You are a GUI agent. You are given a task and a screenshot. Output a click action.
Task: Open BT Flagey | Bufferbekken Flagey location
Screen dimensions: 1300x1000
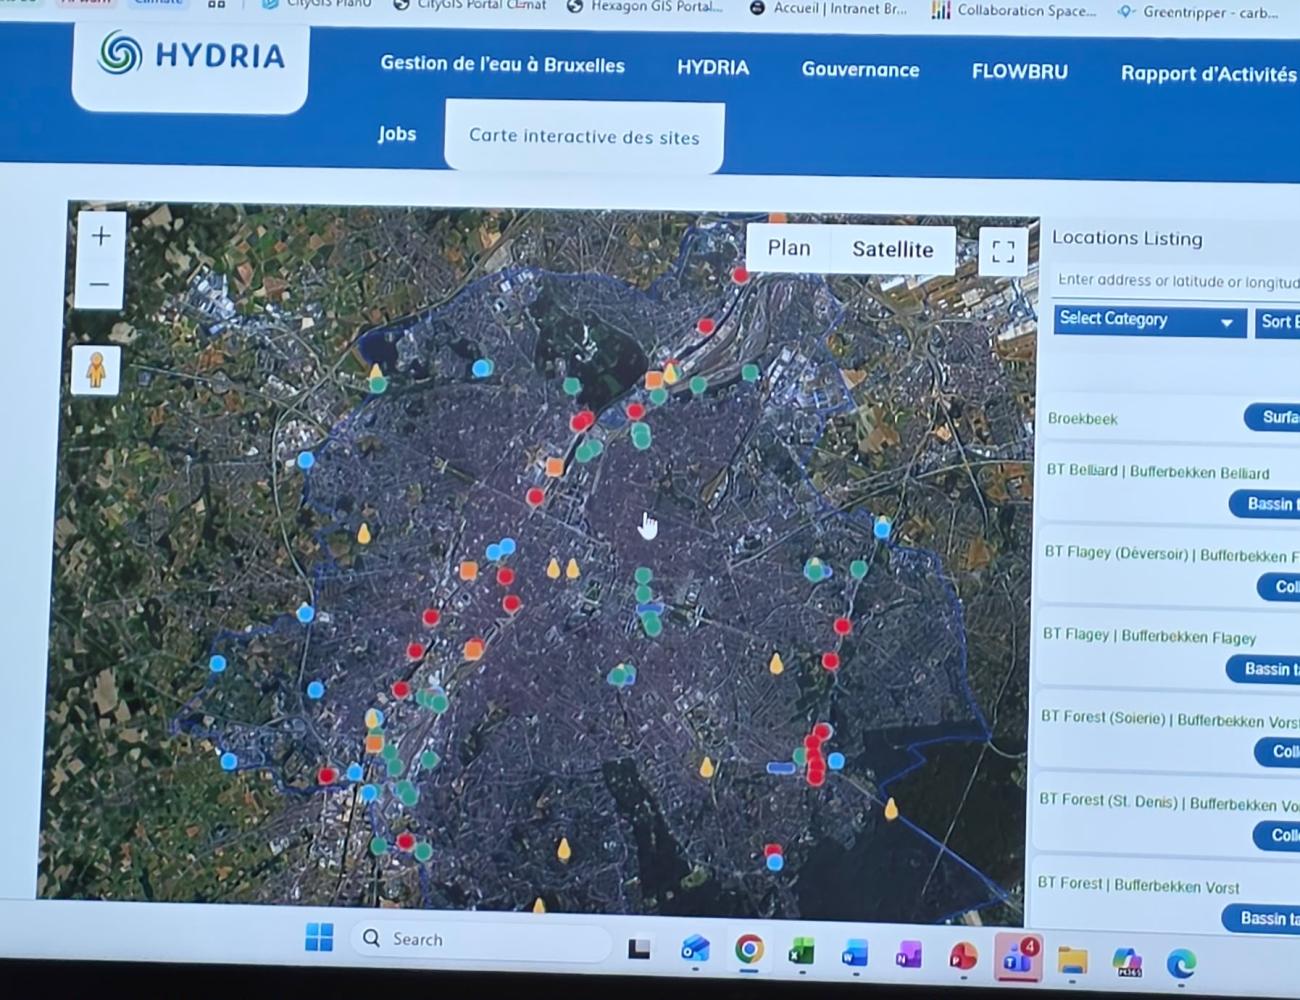pos(1149,636)
